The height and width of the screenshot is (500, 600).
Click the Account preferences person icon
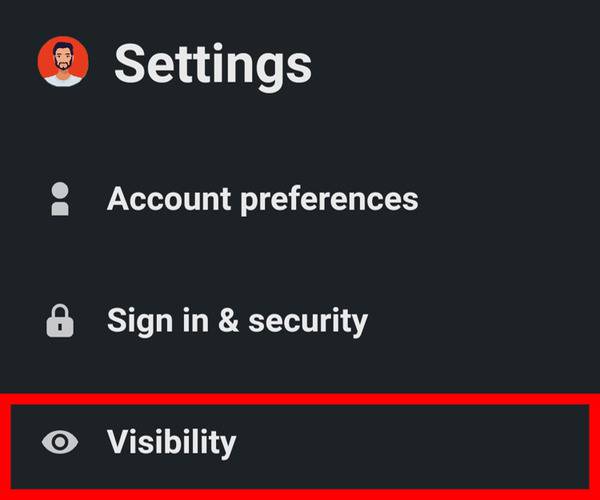coord(60,199)
